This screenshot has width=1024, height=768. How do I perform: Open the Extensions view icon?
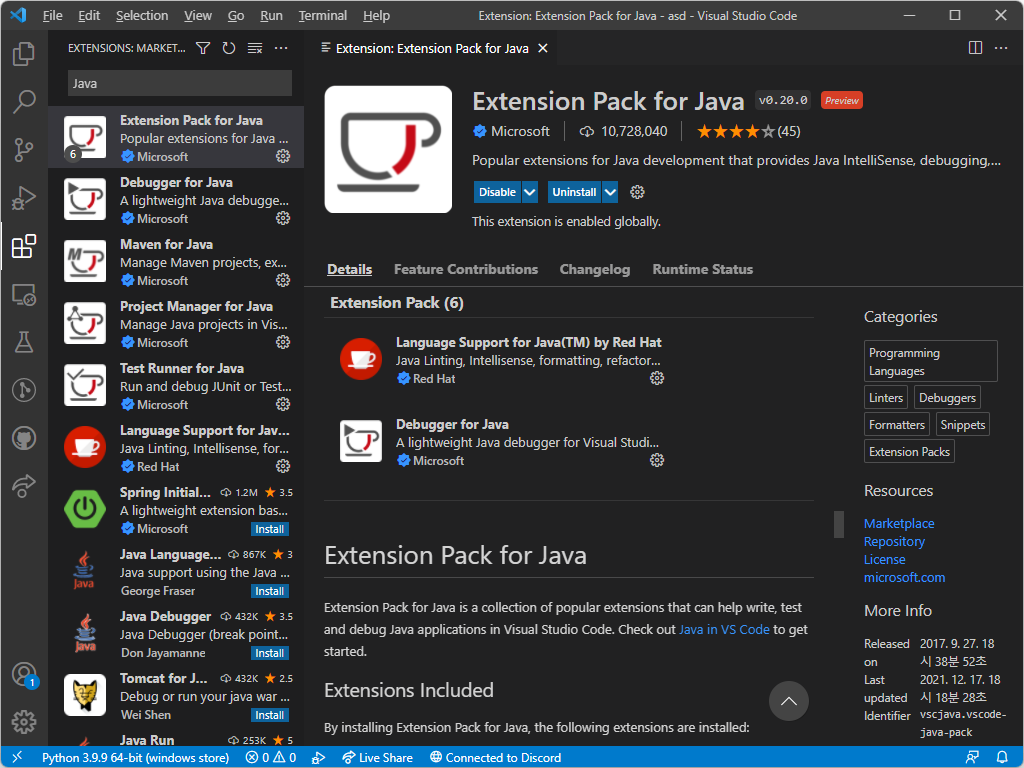point(24,247)
